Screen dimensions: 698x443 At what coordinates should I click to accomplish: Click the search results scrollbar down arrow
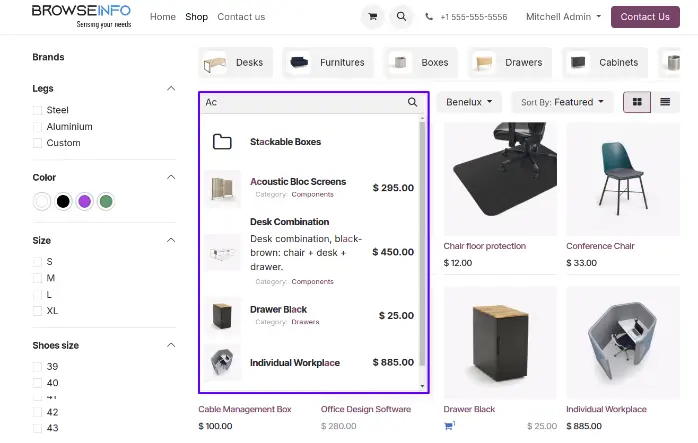[x=422, y=386]
